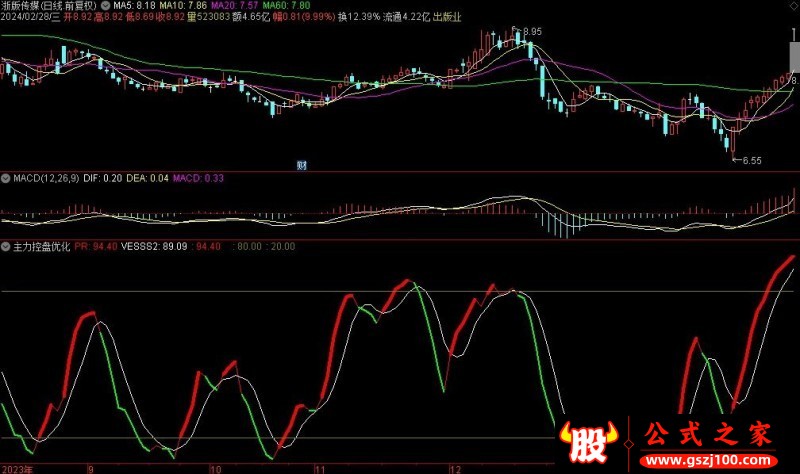
Task: Click the blue 财 financial marker icon
Action: click(x=301, y=164)
